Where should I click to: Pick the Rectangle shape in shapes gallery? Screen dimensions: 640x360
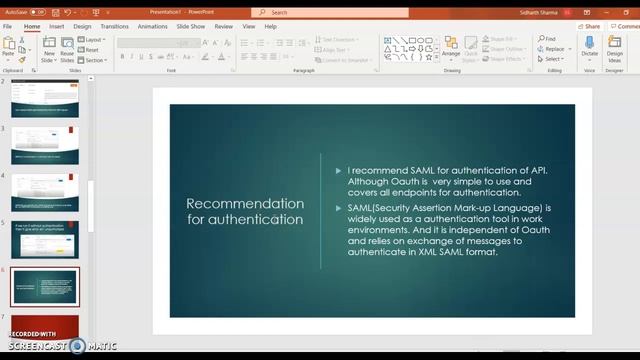click(x=412, y=40)
